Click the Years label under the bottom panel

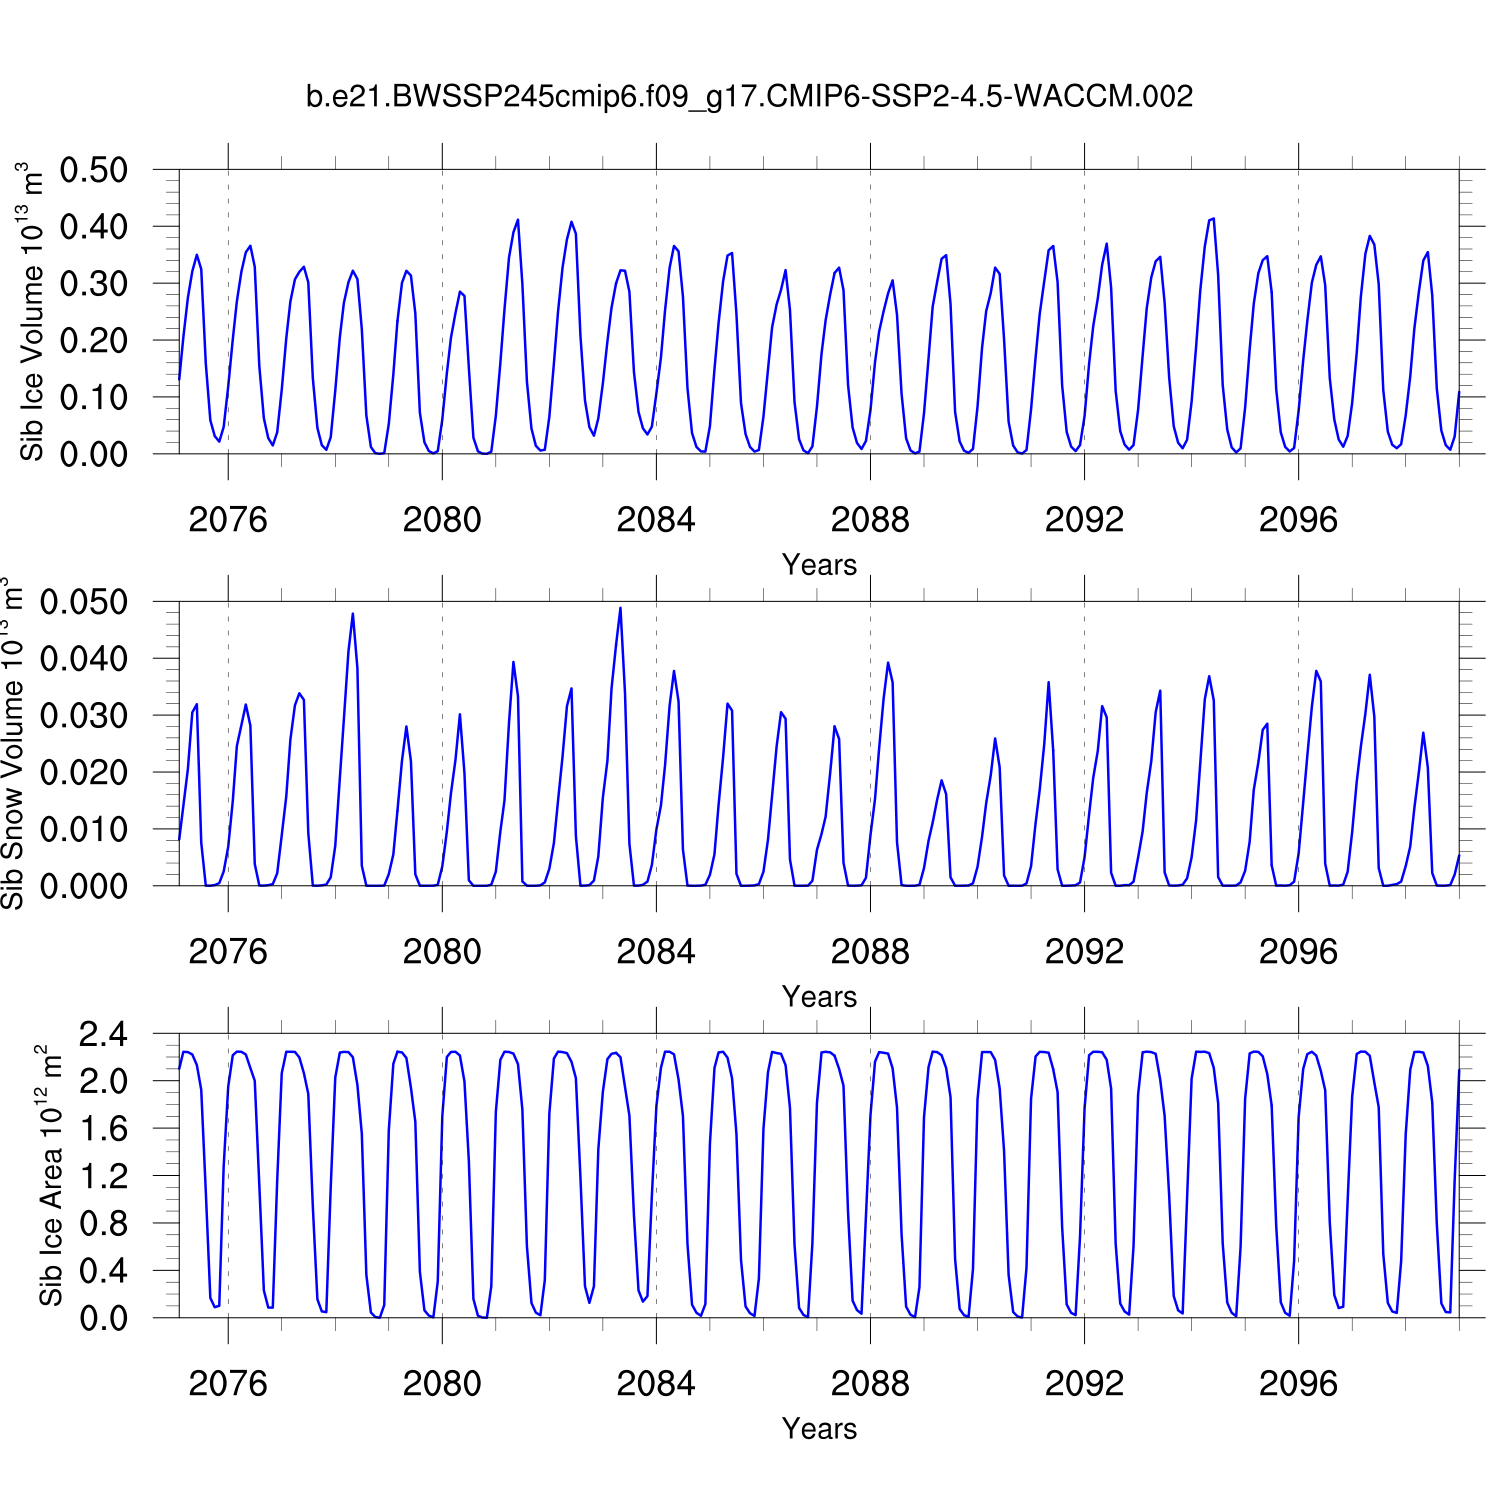pos(819,1429)
